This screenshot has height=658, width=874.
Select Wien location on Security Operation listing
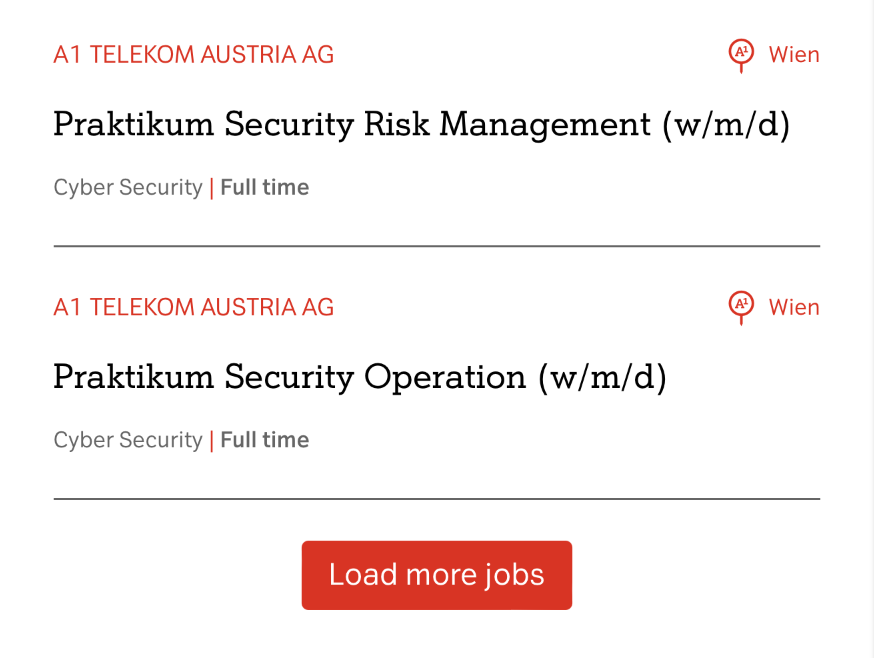coord(794,307)
